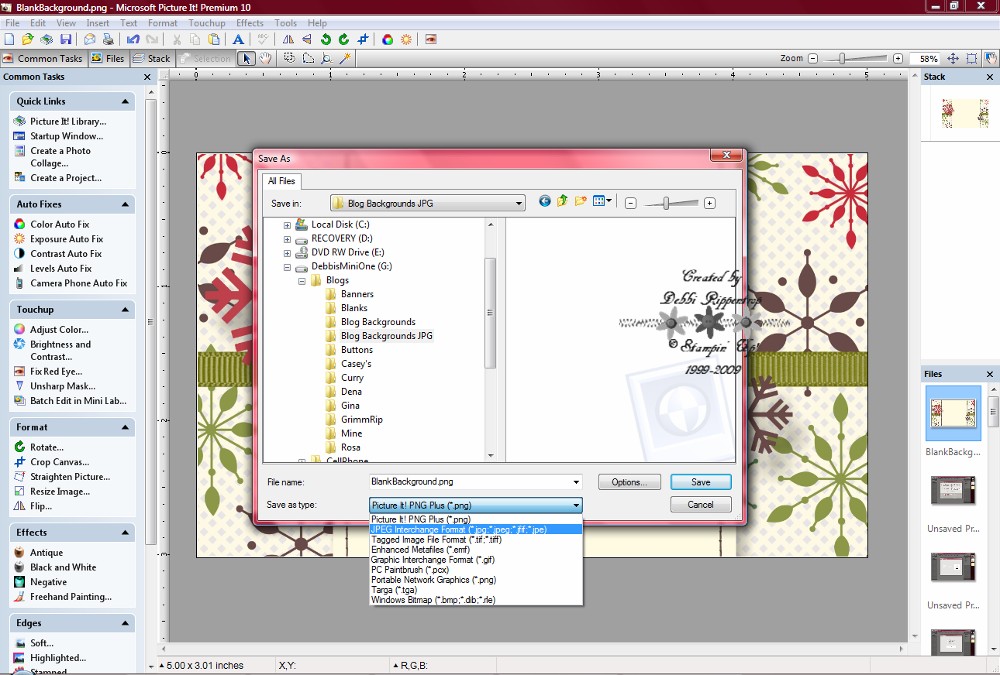Click the Open file folder icon

click(x=27, y=40)
